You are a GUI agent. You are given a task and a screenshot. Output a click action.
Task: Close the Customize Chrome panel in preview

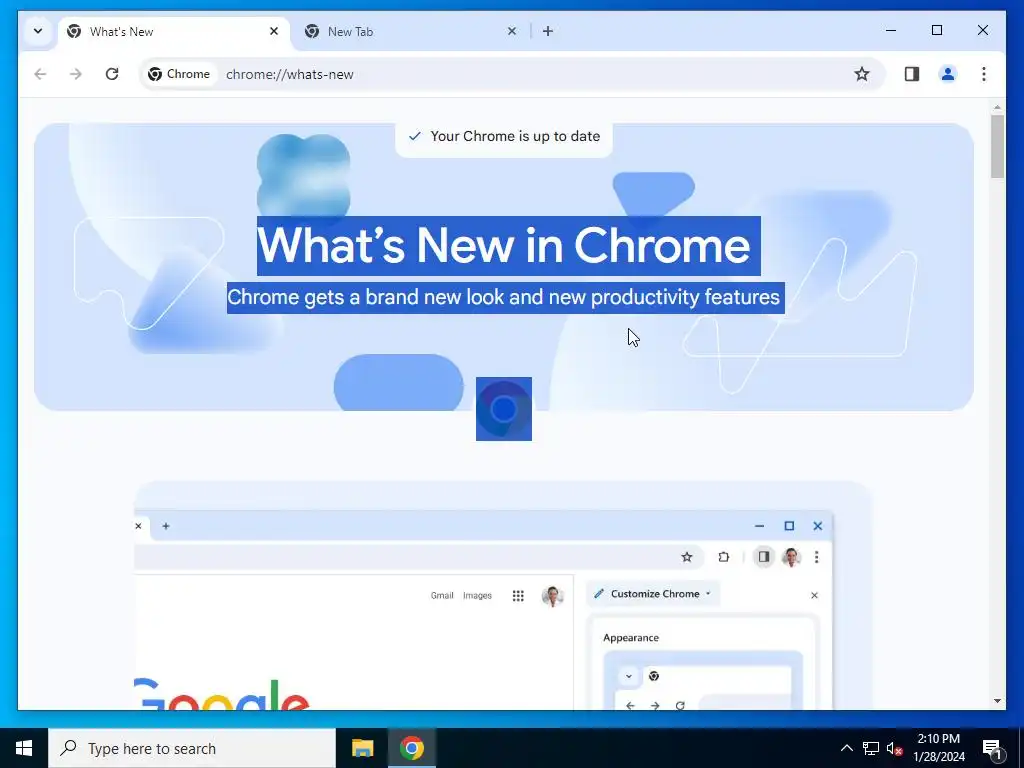[x=814, y=595]
